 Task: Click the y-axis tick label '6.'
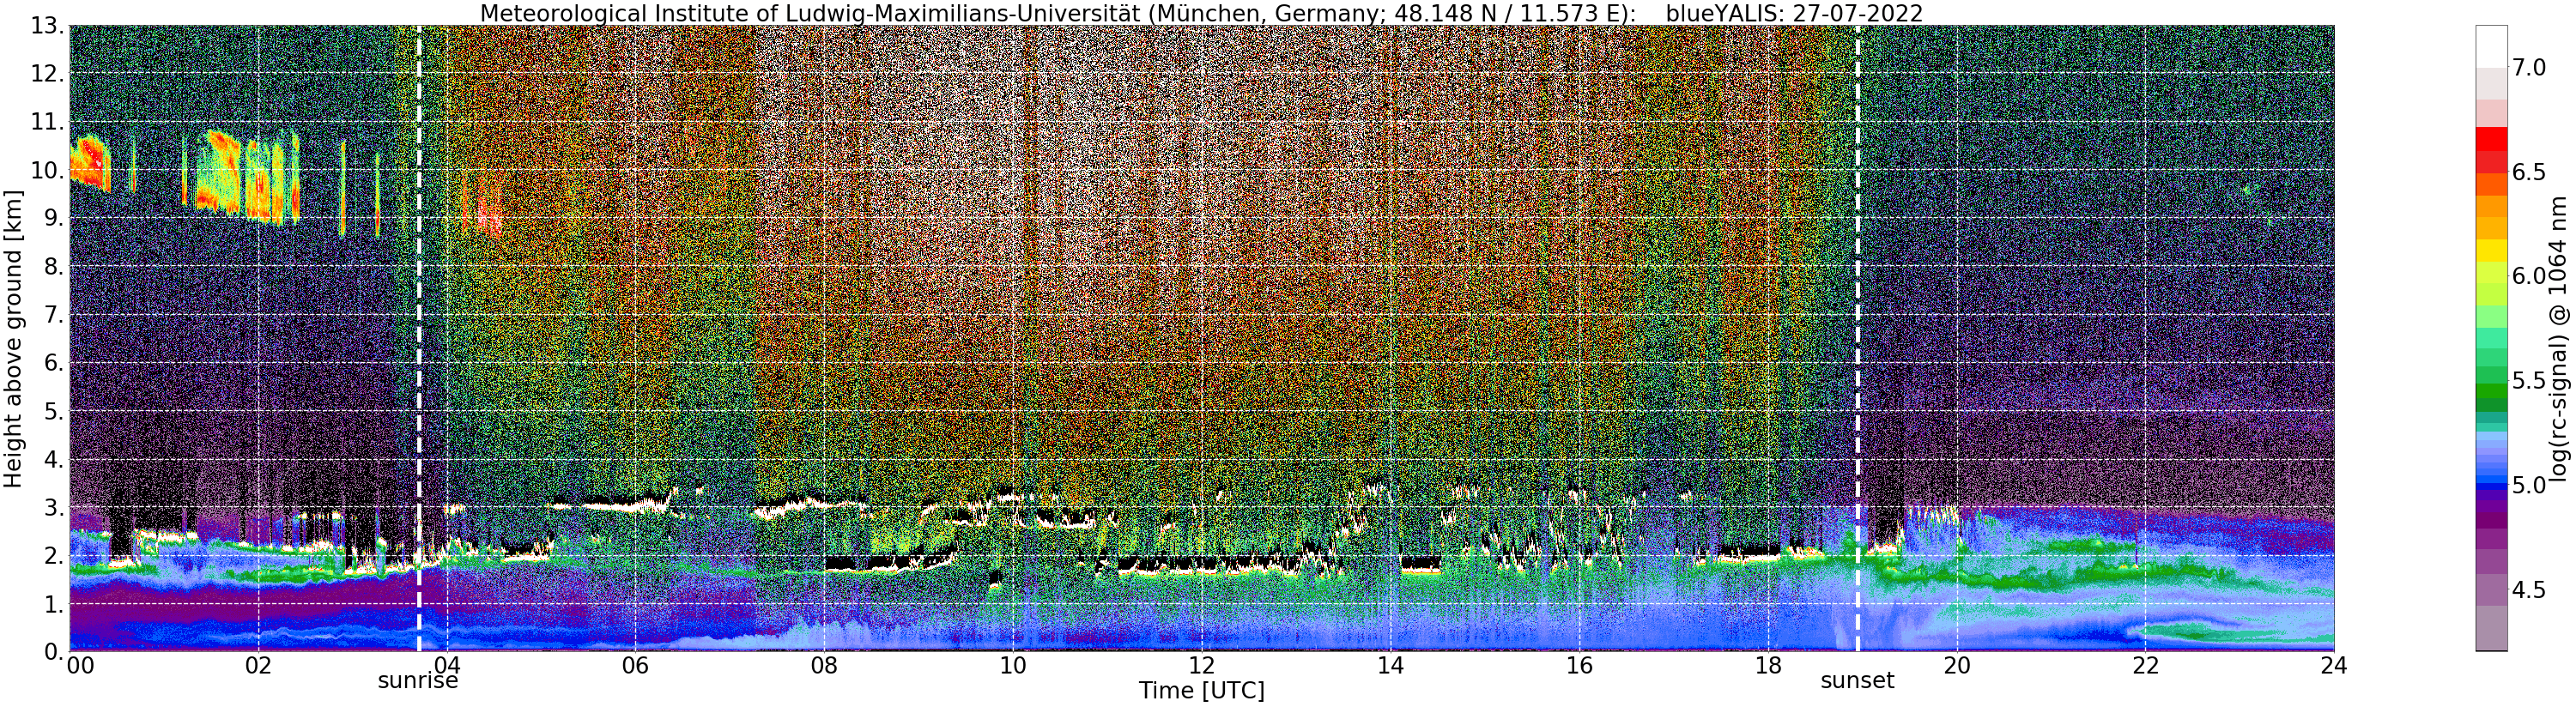click(x=52, y=363)
